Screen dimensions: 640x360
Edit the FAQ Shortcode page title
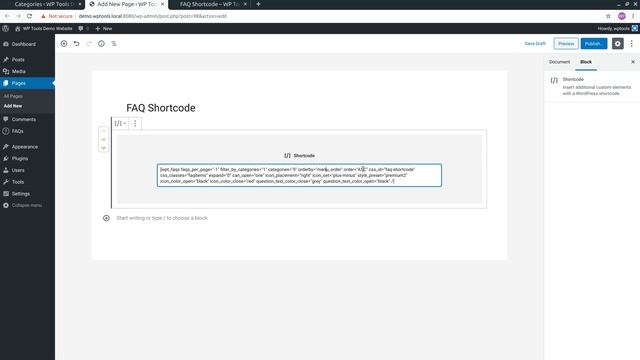tap(161, 108)
